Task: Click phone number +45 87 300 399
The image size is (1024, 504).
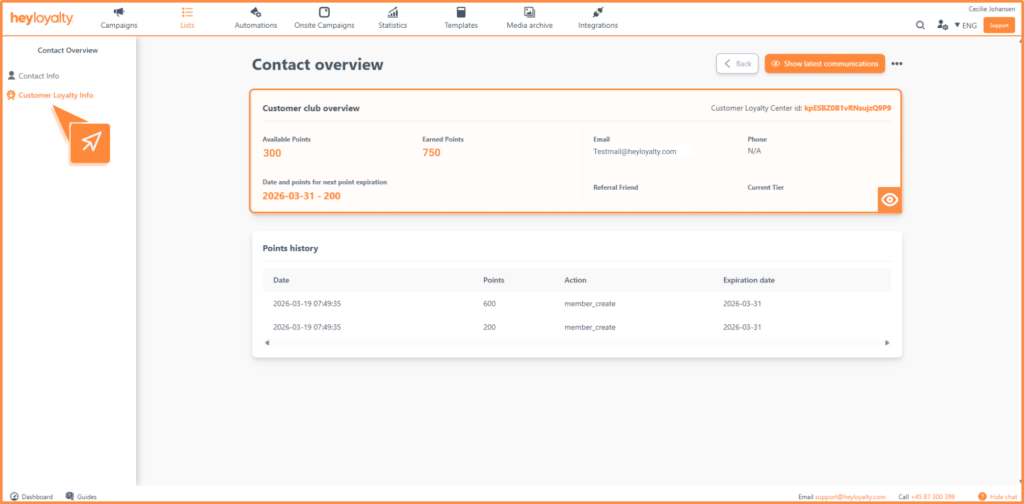Action: (933, 497)
